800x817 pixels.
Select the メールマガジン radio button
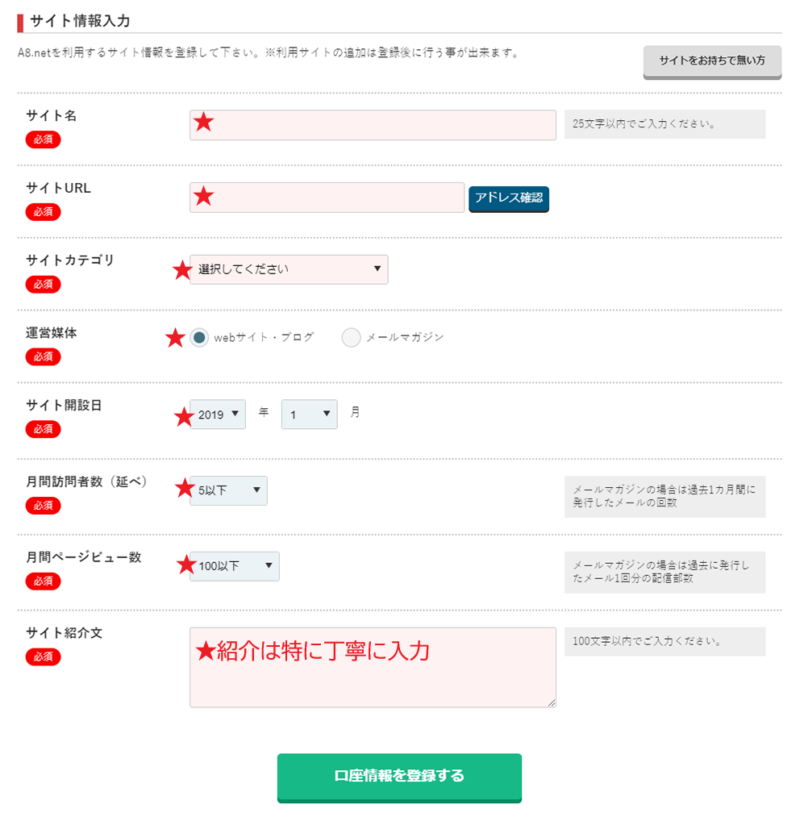pos(351,338)
